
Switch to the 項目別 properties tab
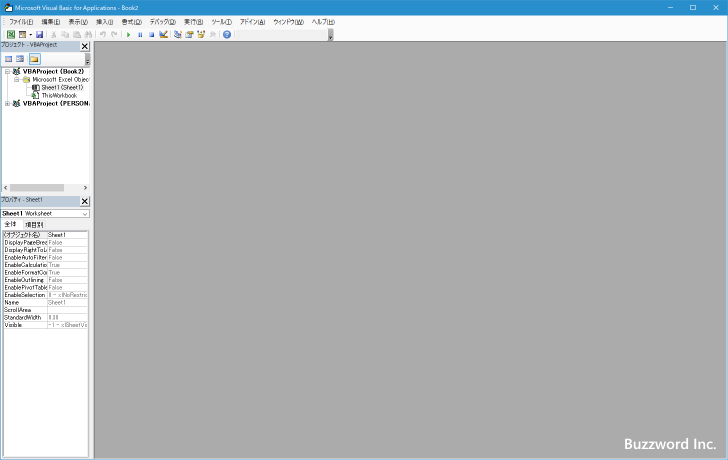[34, 225]
